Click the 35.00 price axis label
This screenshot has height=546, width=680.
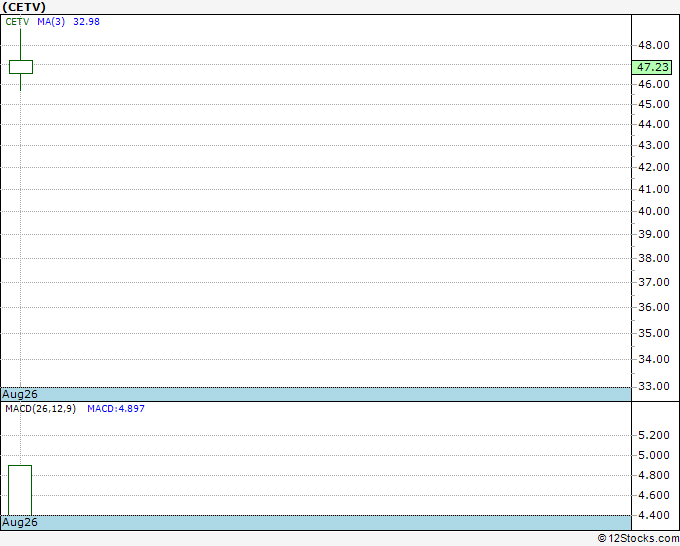pyautogui.click(x=654, y=333)
